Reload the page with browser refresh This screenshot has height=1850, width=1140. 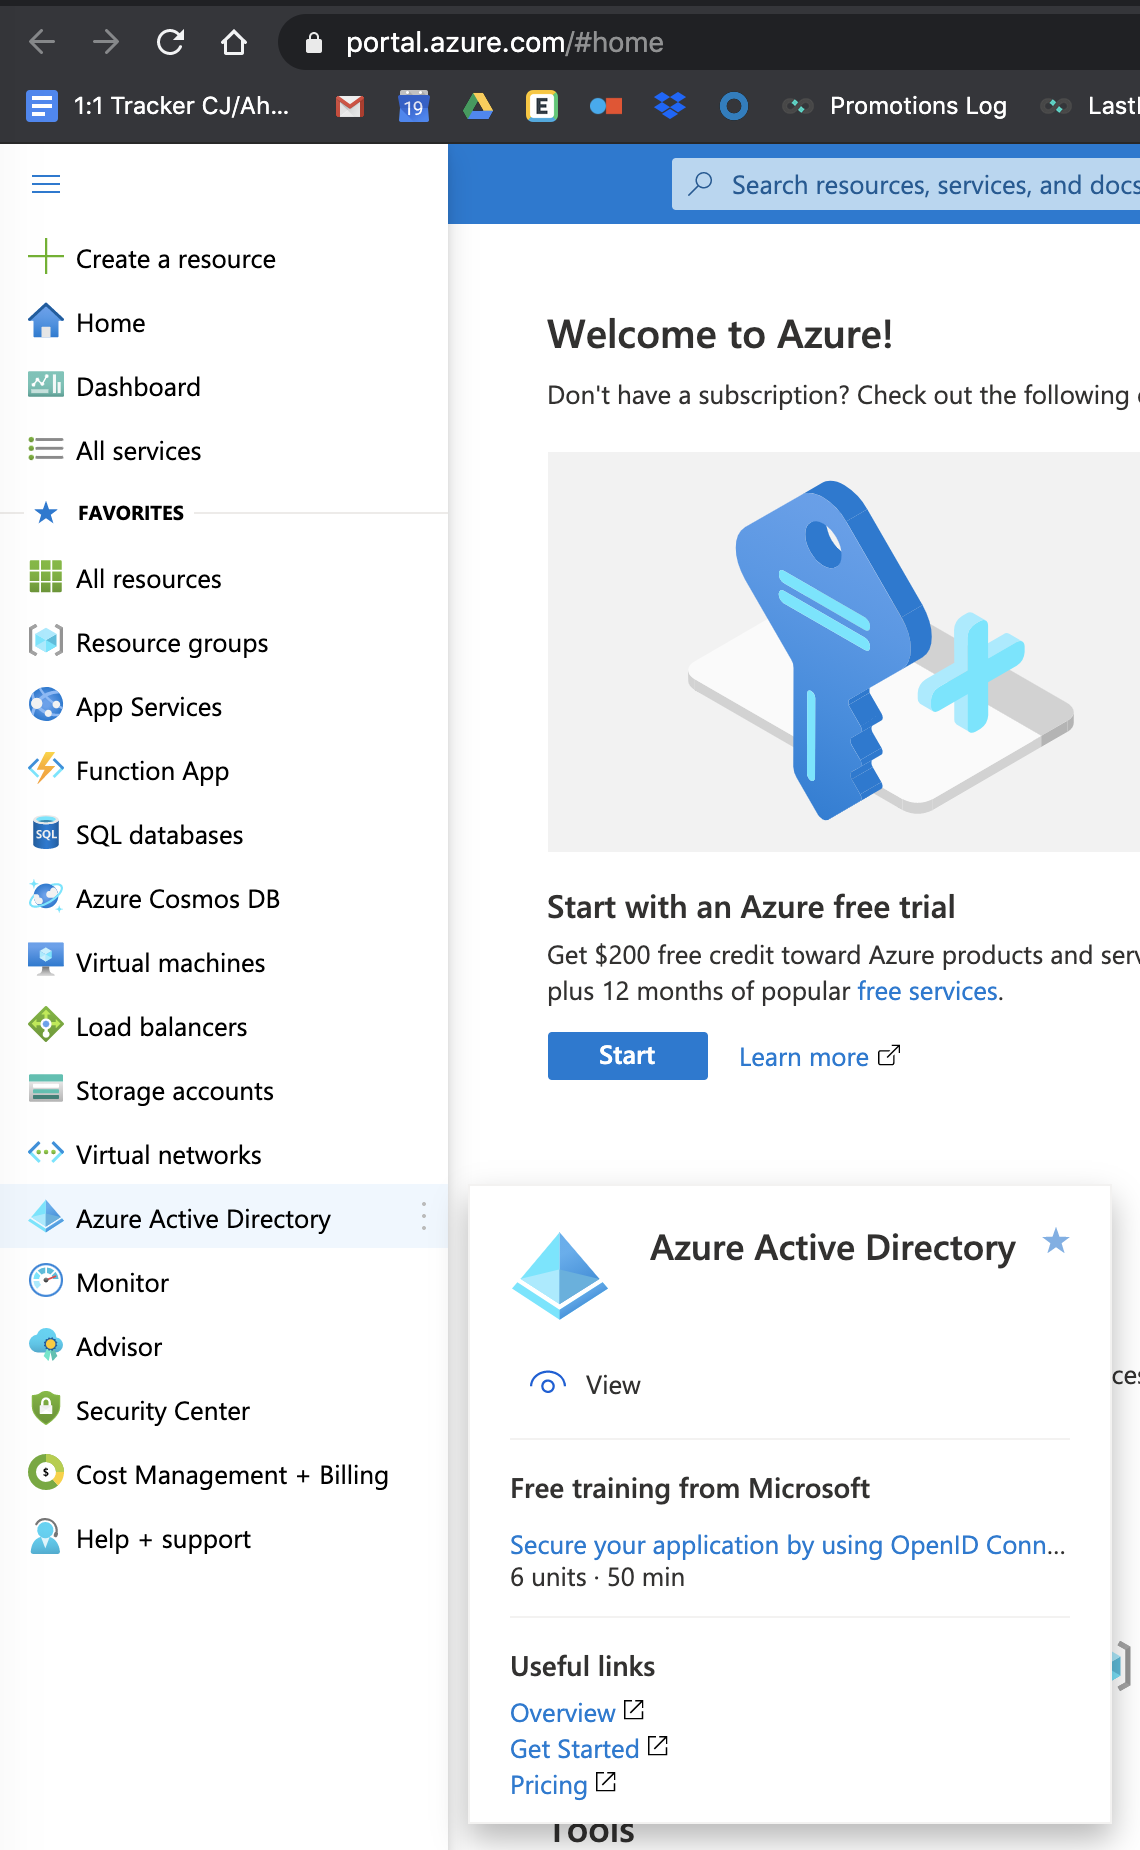click(170, 42)
